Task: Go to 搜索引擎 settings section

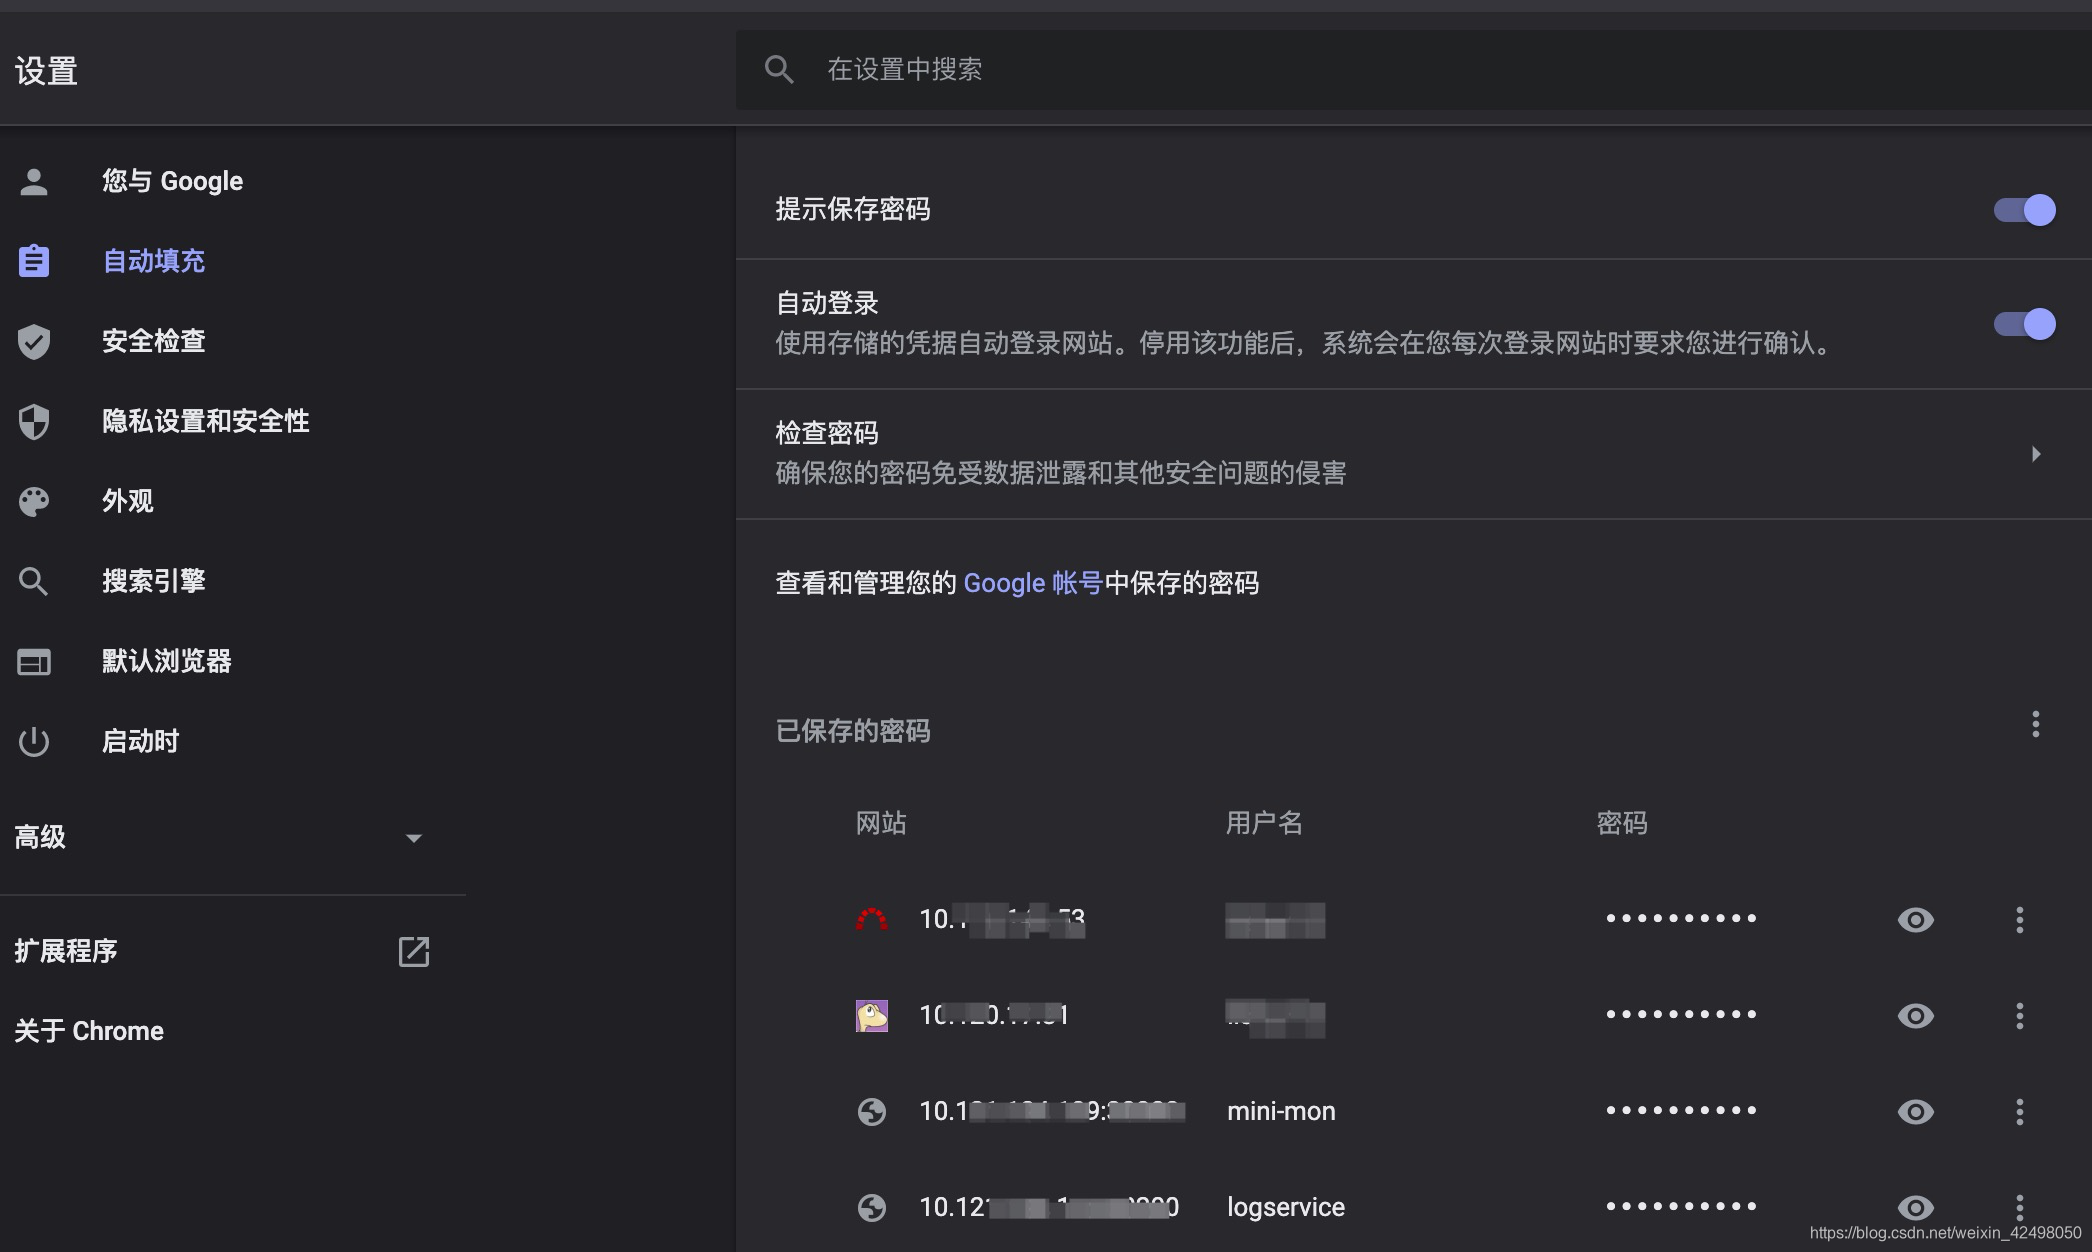Action: (153, 581)
